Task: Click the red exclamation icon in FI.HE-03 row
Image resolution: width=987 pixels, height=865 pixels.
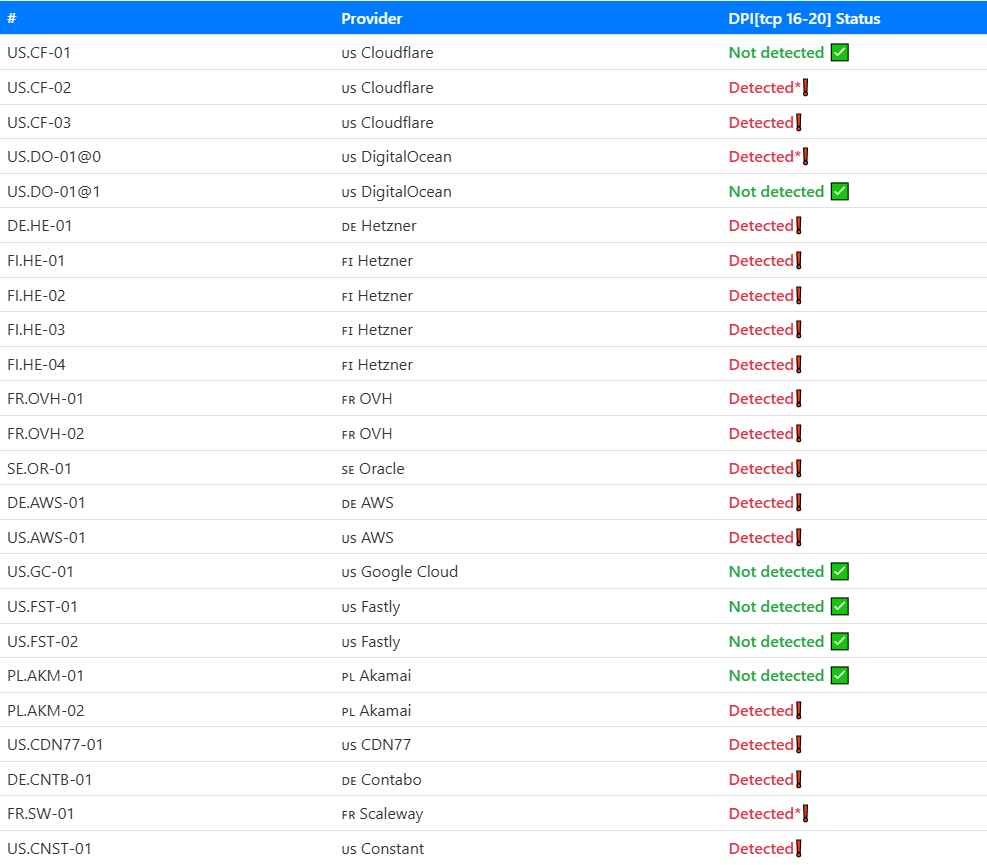Action: [799, 329]
